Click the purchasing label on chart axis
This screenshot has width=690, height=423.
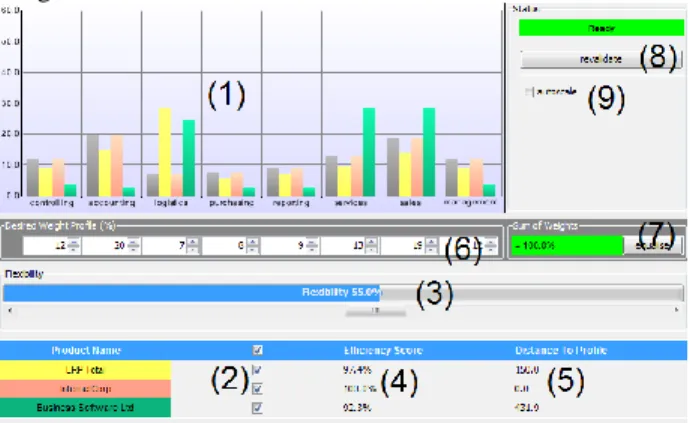coord(231,203)
